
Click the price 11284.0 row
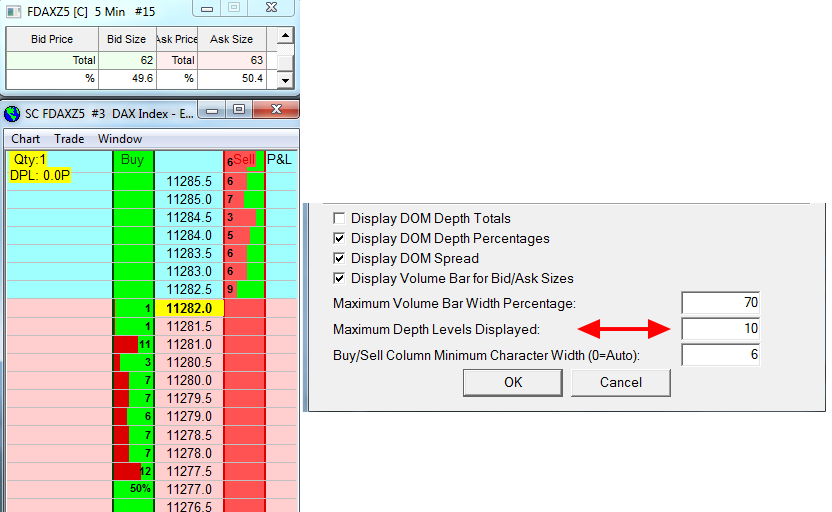click(189, 236)
